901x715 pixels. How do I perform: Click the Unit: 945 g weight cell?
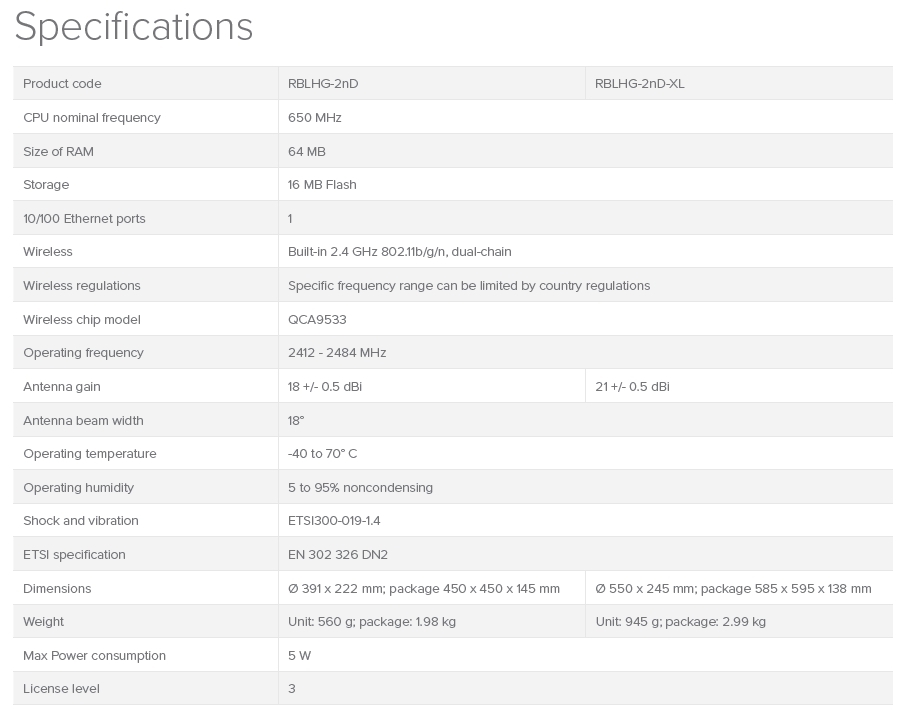coord(680,622)
